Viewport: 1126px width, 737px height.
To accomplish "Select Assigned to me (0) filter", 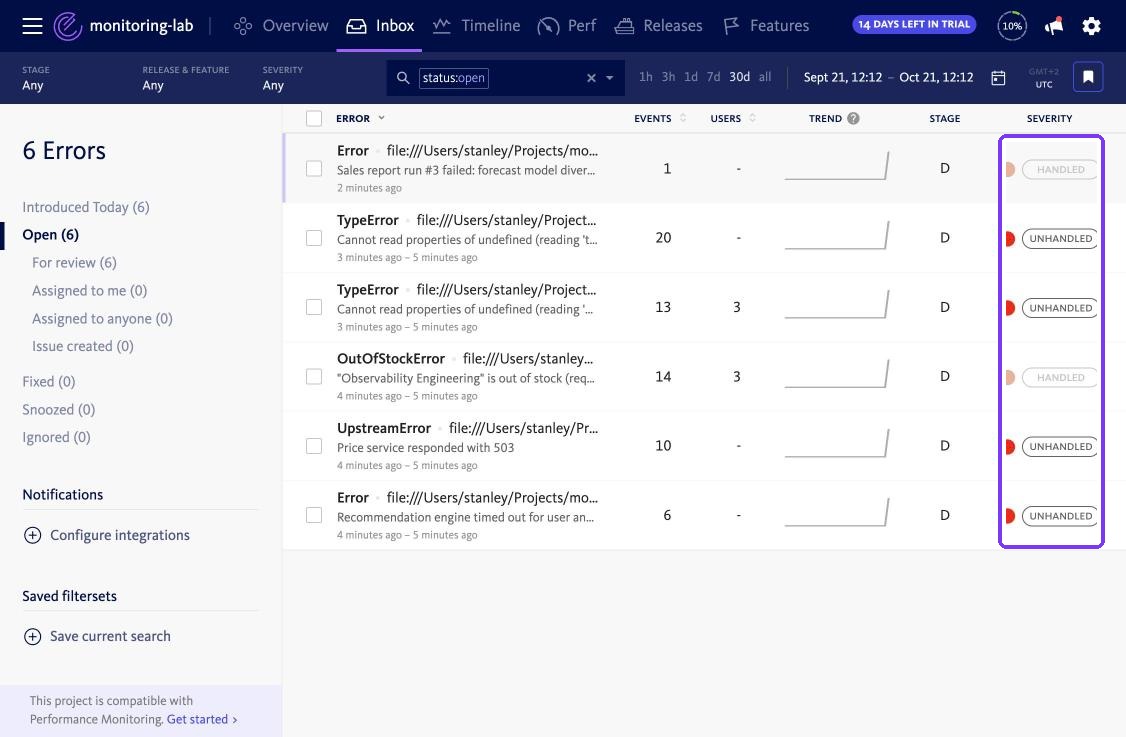I will (x=89, y=291).
